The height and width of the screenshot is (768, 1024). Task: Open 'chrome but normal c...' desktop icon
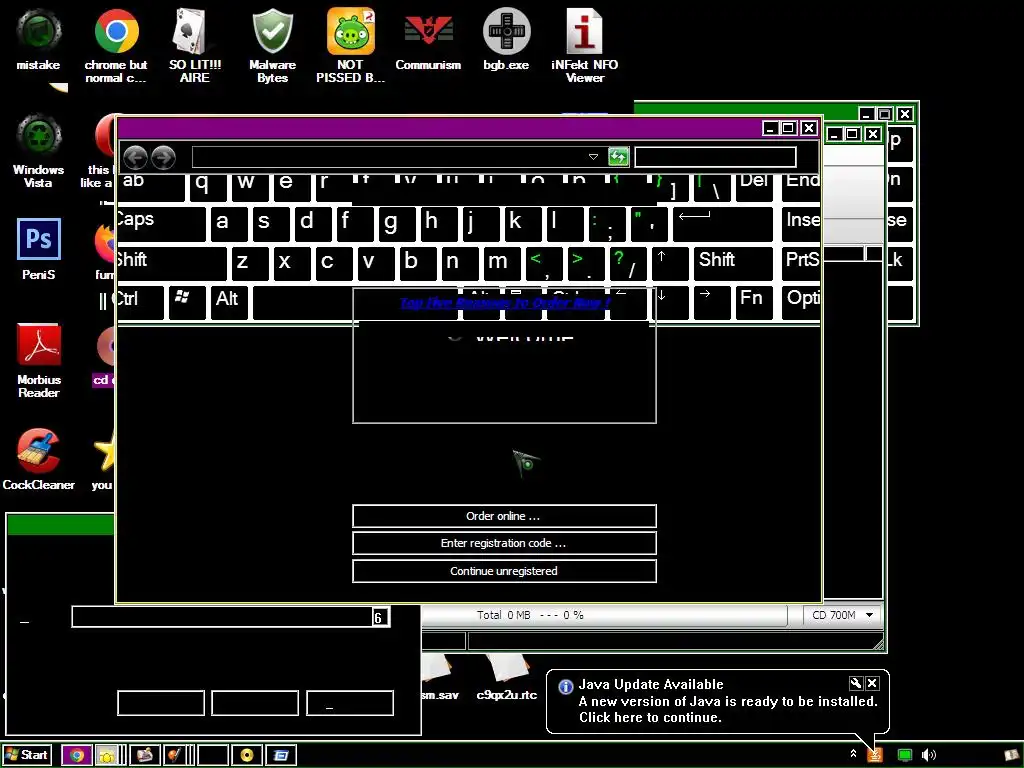tap(116, 44)
